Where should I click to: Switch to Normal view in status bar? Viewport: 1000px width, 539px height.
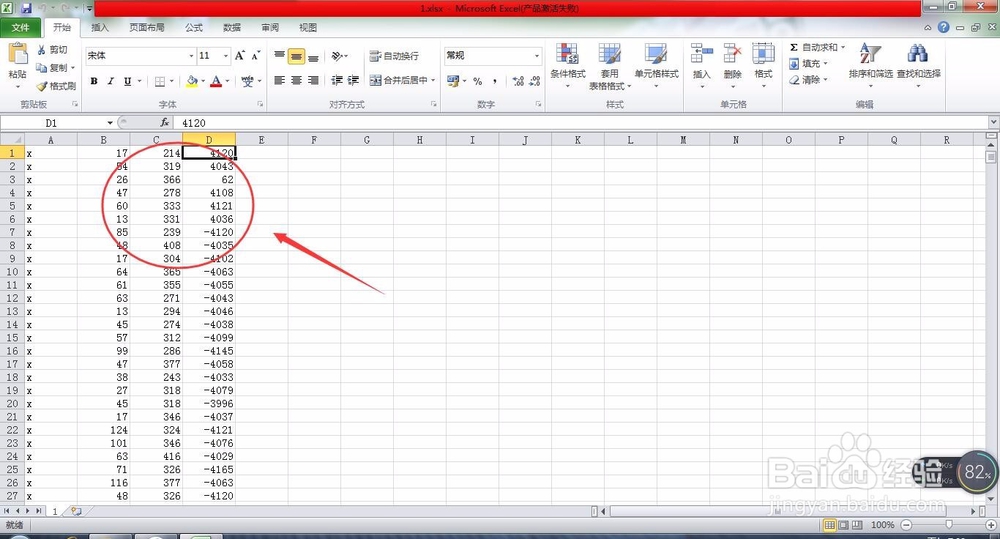(829, 525)
